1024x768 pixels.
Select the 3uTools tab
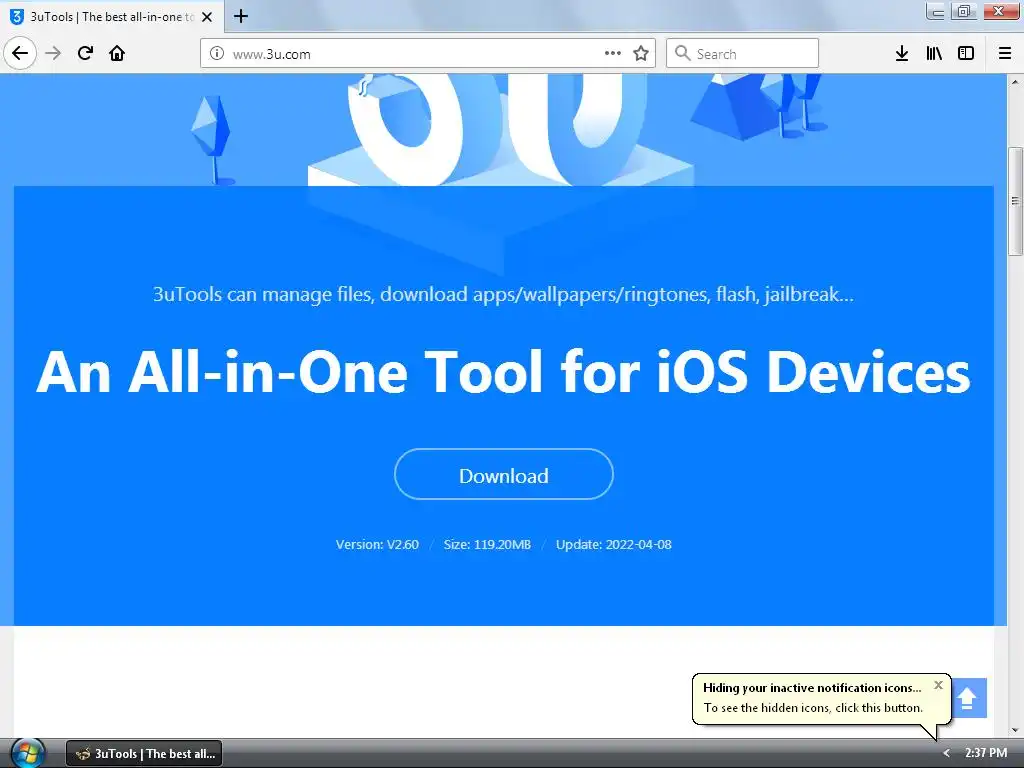(x=112, y=16)
